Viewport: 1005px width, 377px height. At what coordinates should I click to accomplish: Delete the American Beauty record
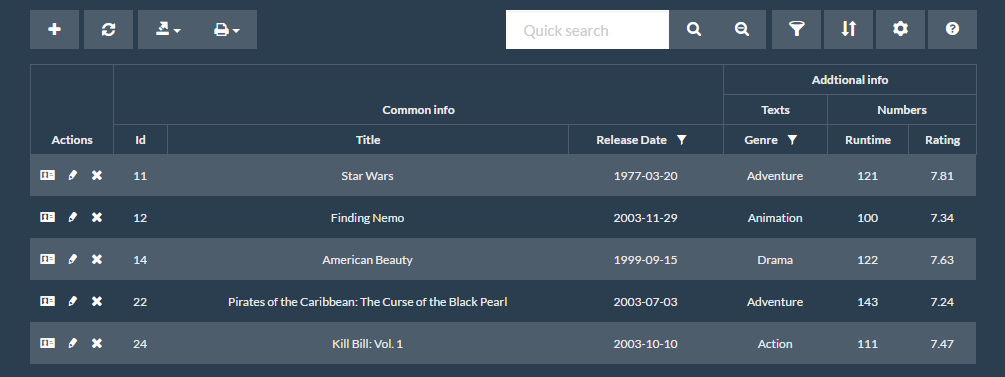click(x=97, y=259)
